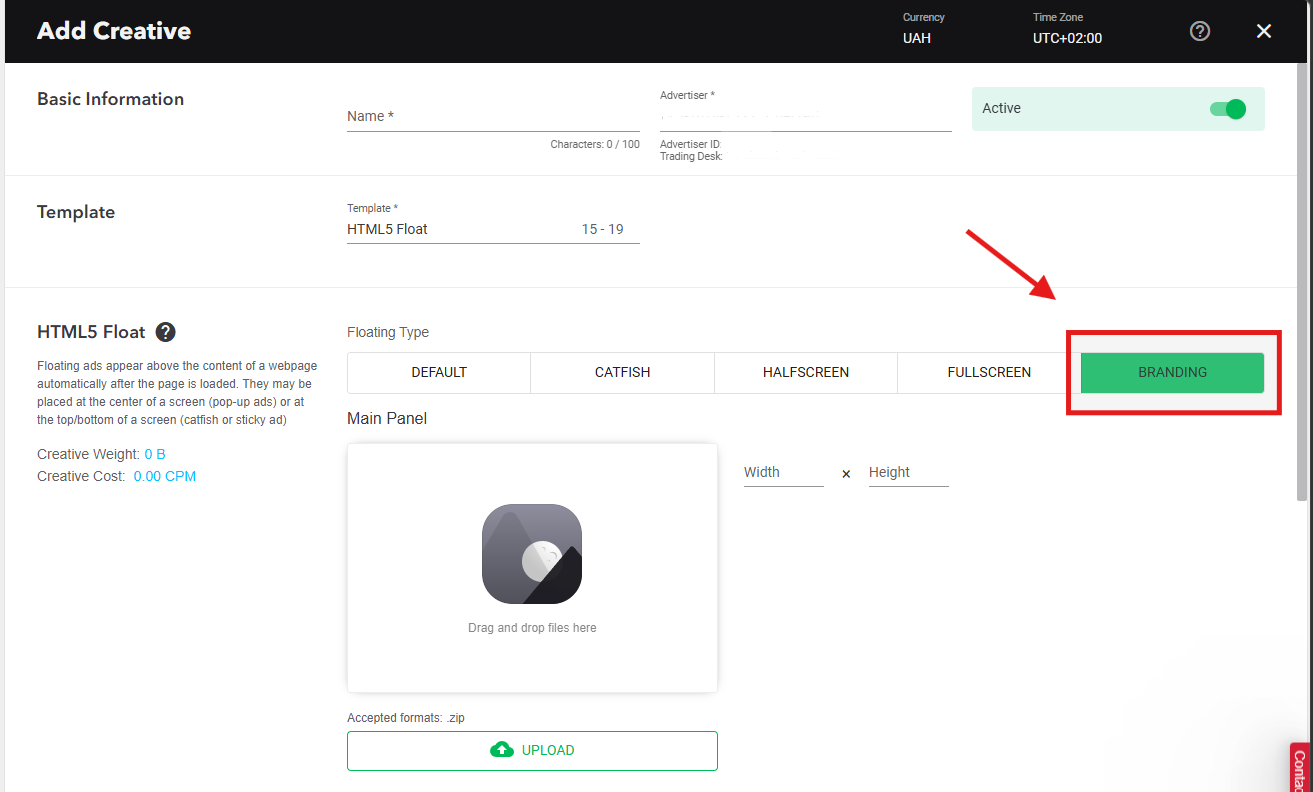Focus the Height input field

pyautogui.click(x=908, y=472)
